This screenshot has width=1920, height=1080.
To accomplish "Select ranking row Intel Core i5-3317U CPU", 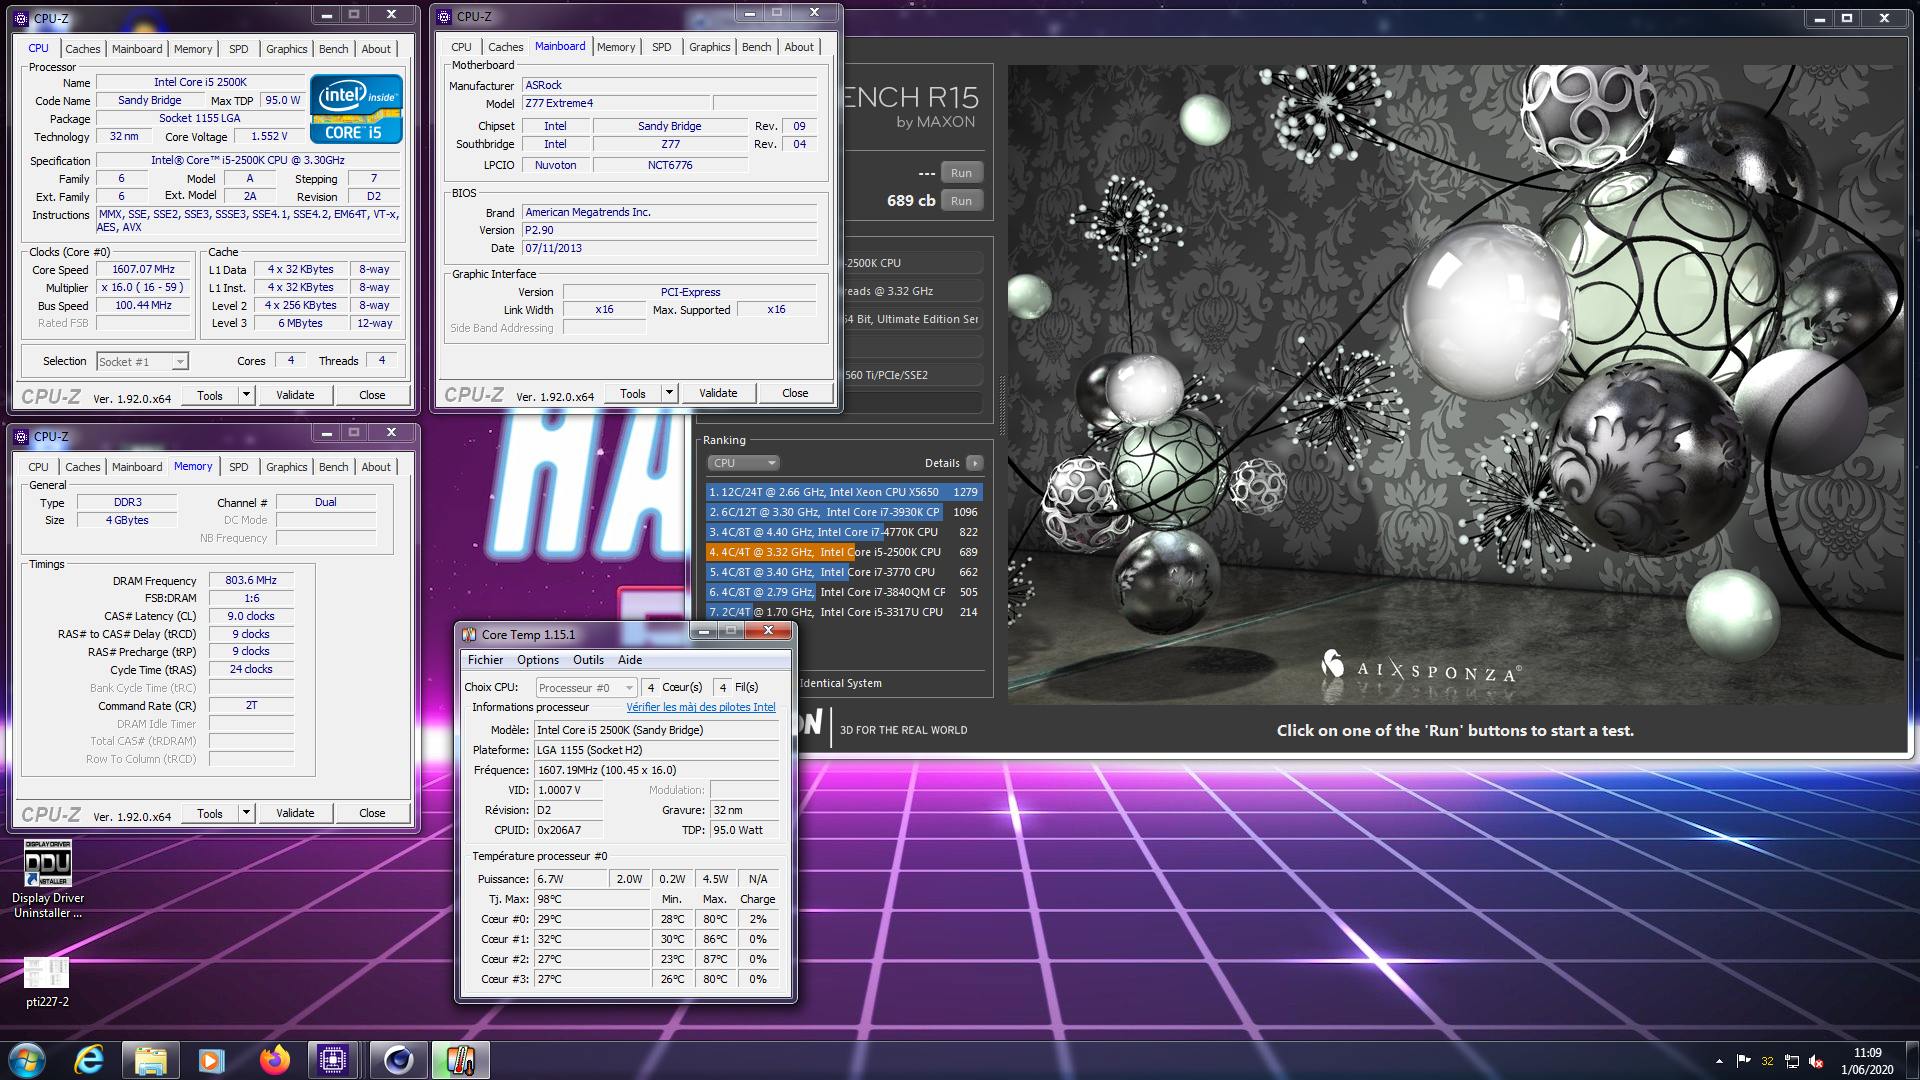I will 843,612.
